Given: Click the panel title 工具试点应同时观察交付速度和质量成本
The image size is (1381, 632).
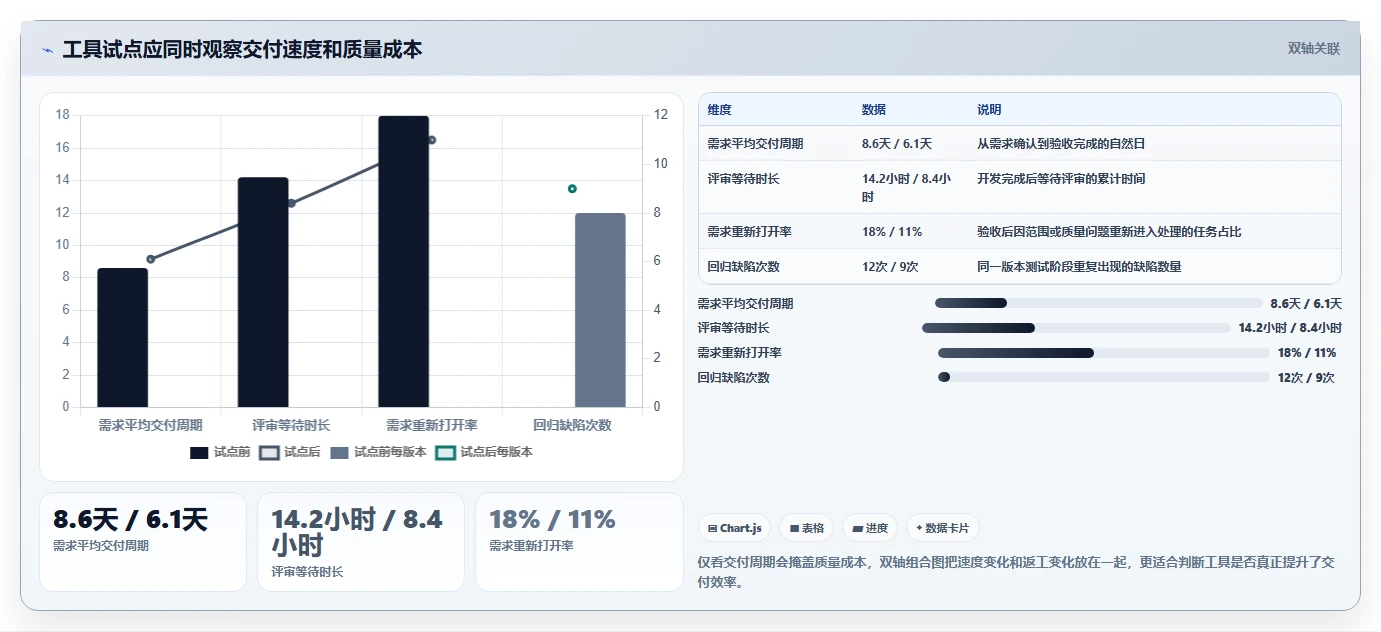Looking at the screenshot, I should [242, 50].
